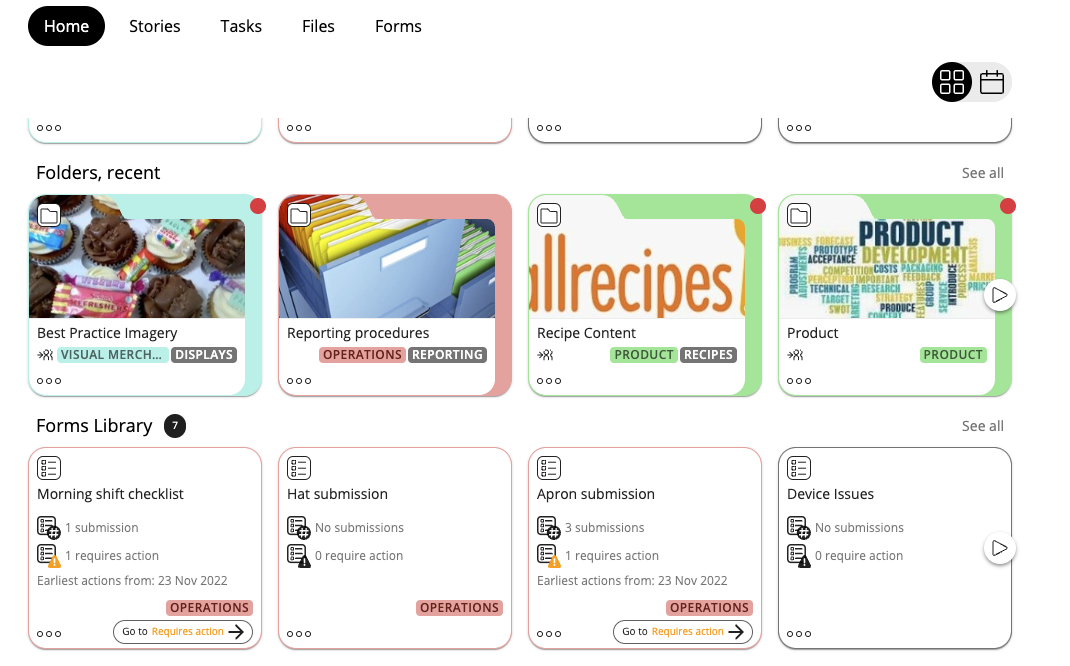Open more options on Recipe Content
This screenshot has height=666, width=1070.
tap(549, 381)
